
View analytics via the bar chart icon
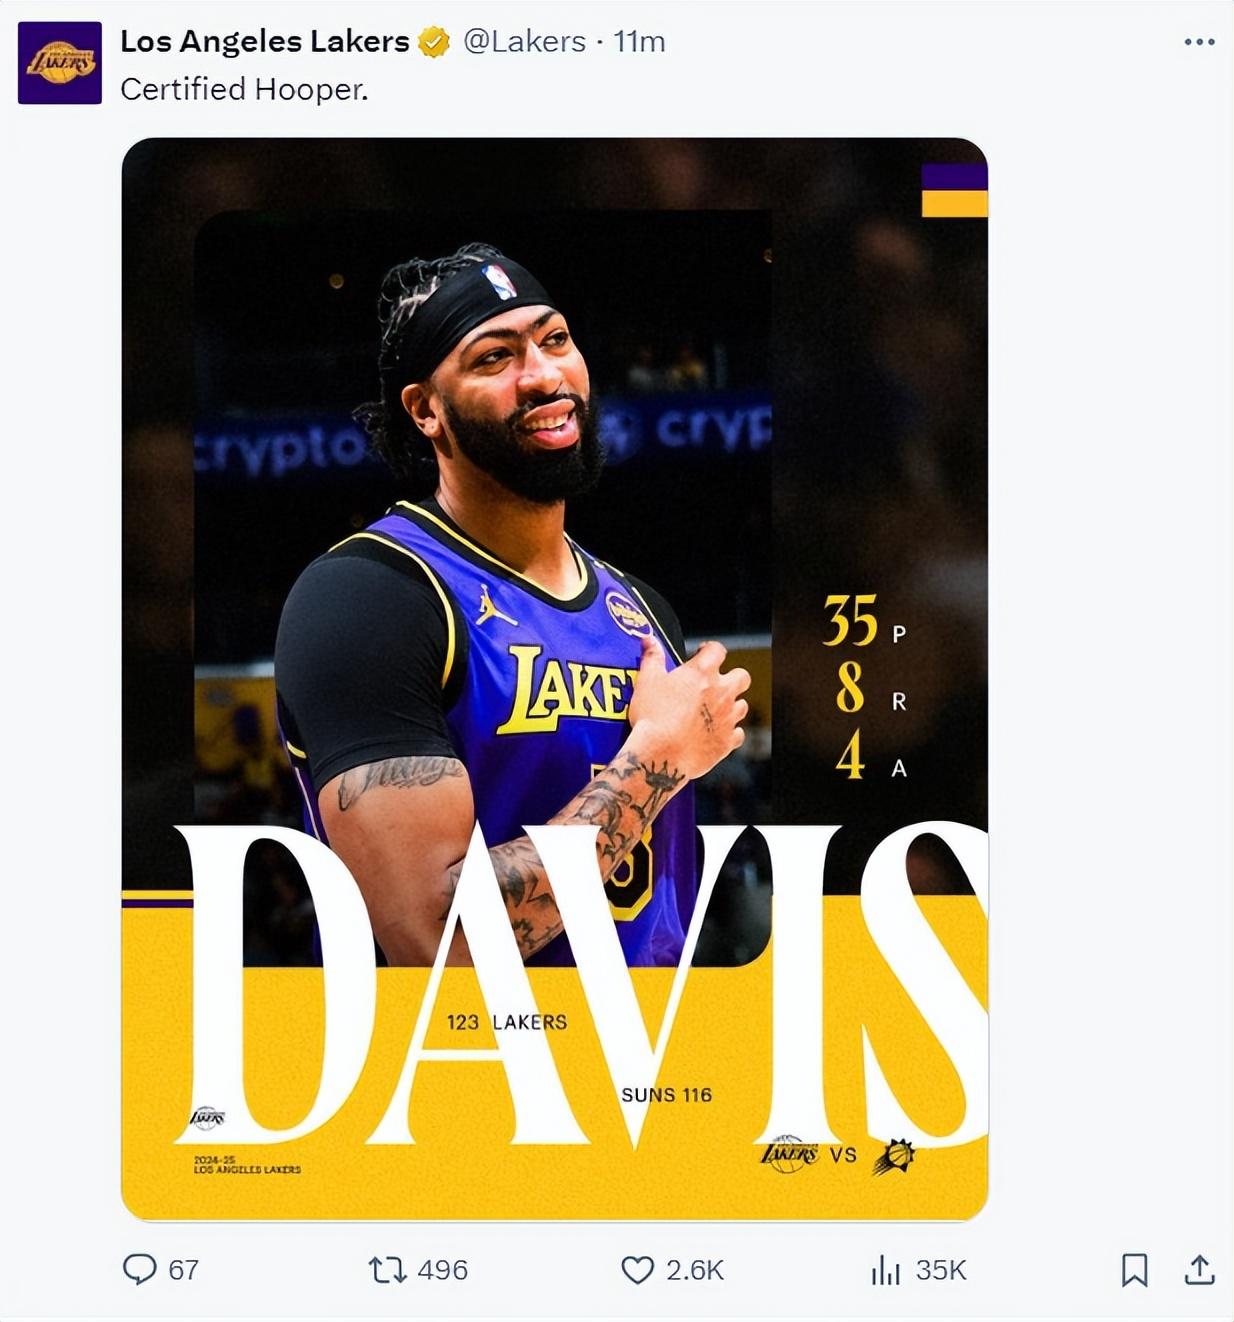[886, 1270]
